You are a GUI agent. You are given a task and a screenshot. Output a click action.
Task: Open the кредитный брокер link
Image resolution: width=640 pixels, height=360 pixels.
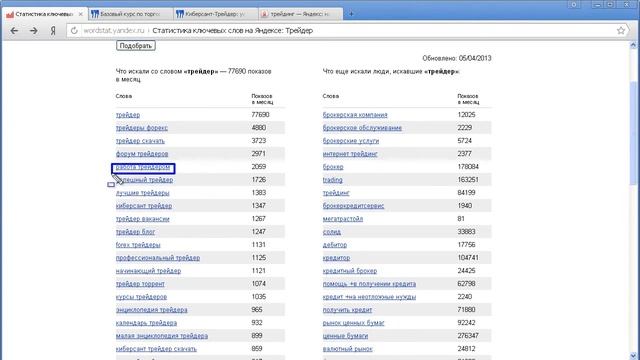(349, 271)
